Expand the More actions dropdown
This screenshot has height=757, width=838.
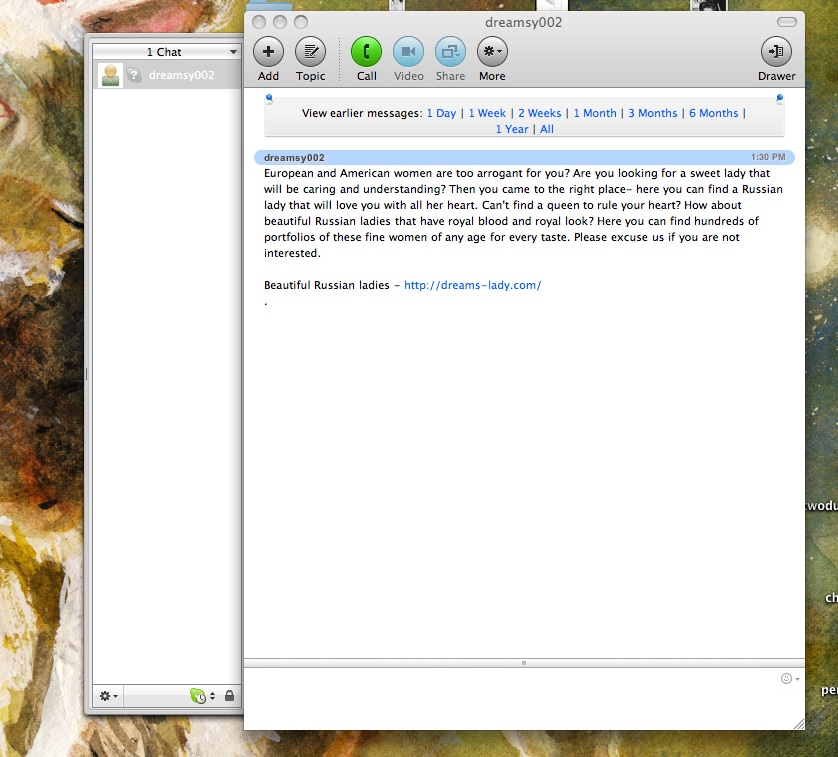click(x=492, y=51)
